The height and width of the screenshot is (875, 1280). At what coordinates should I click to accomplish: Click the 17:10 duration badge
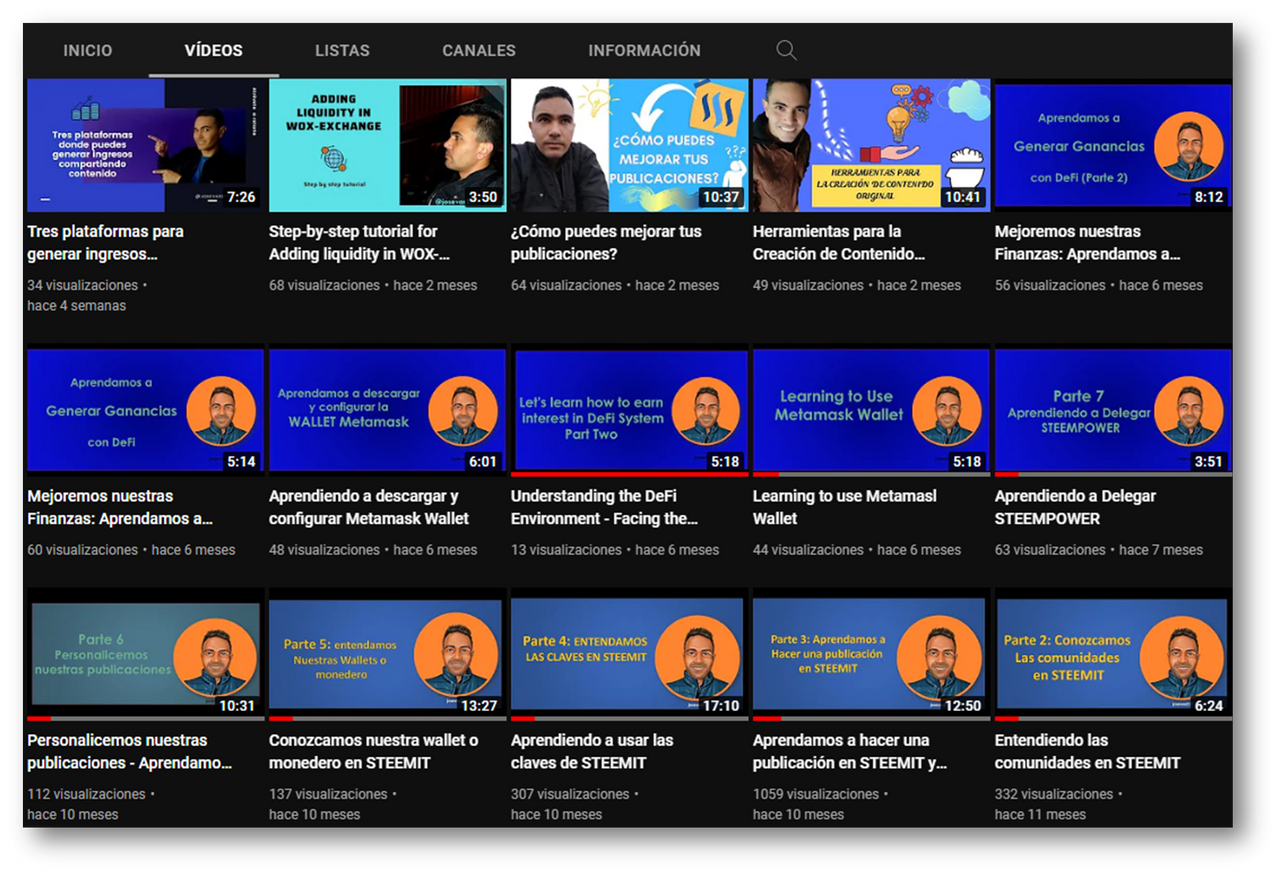point(721,706)
